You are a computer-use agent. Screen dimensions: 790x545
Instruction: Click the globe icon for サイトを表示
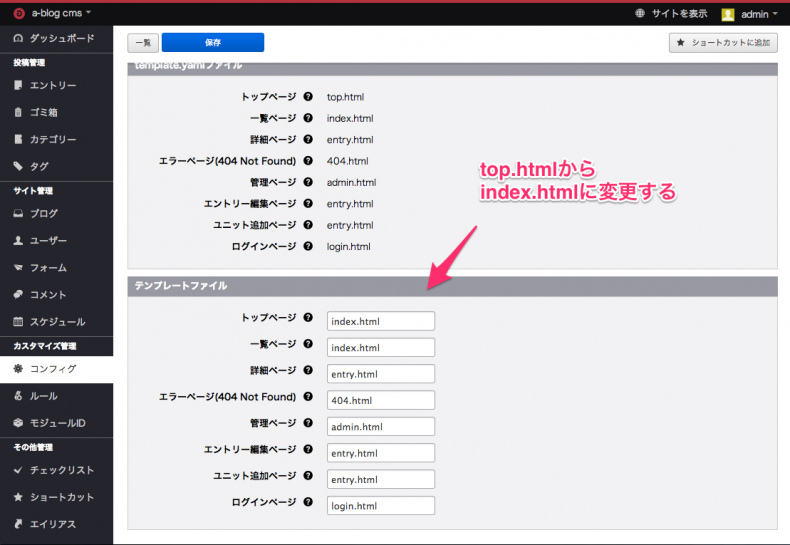[x=640, y=14]
